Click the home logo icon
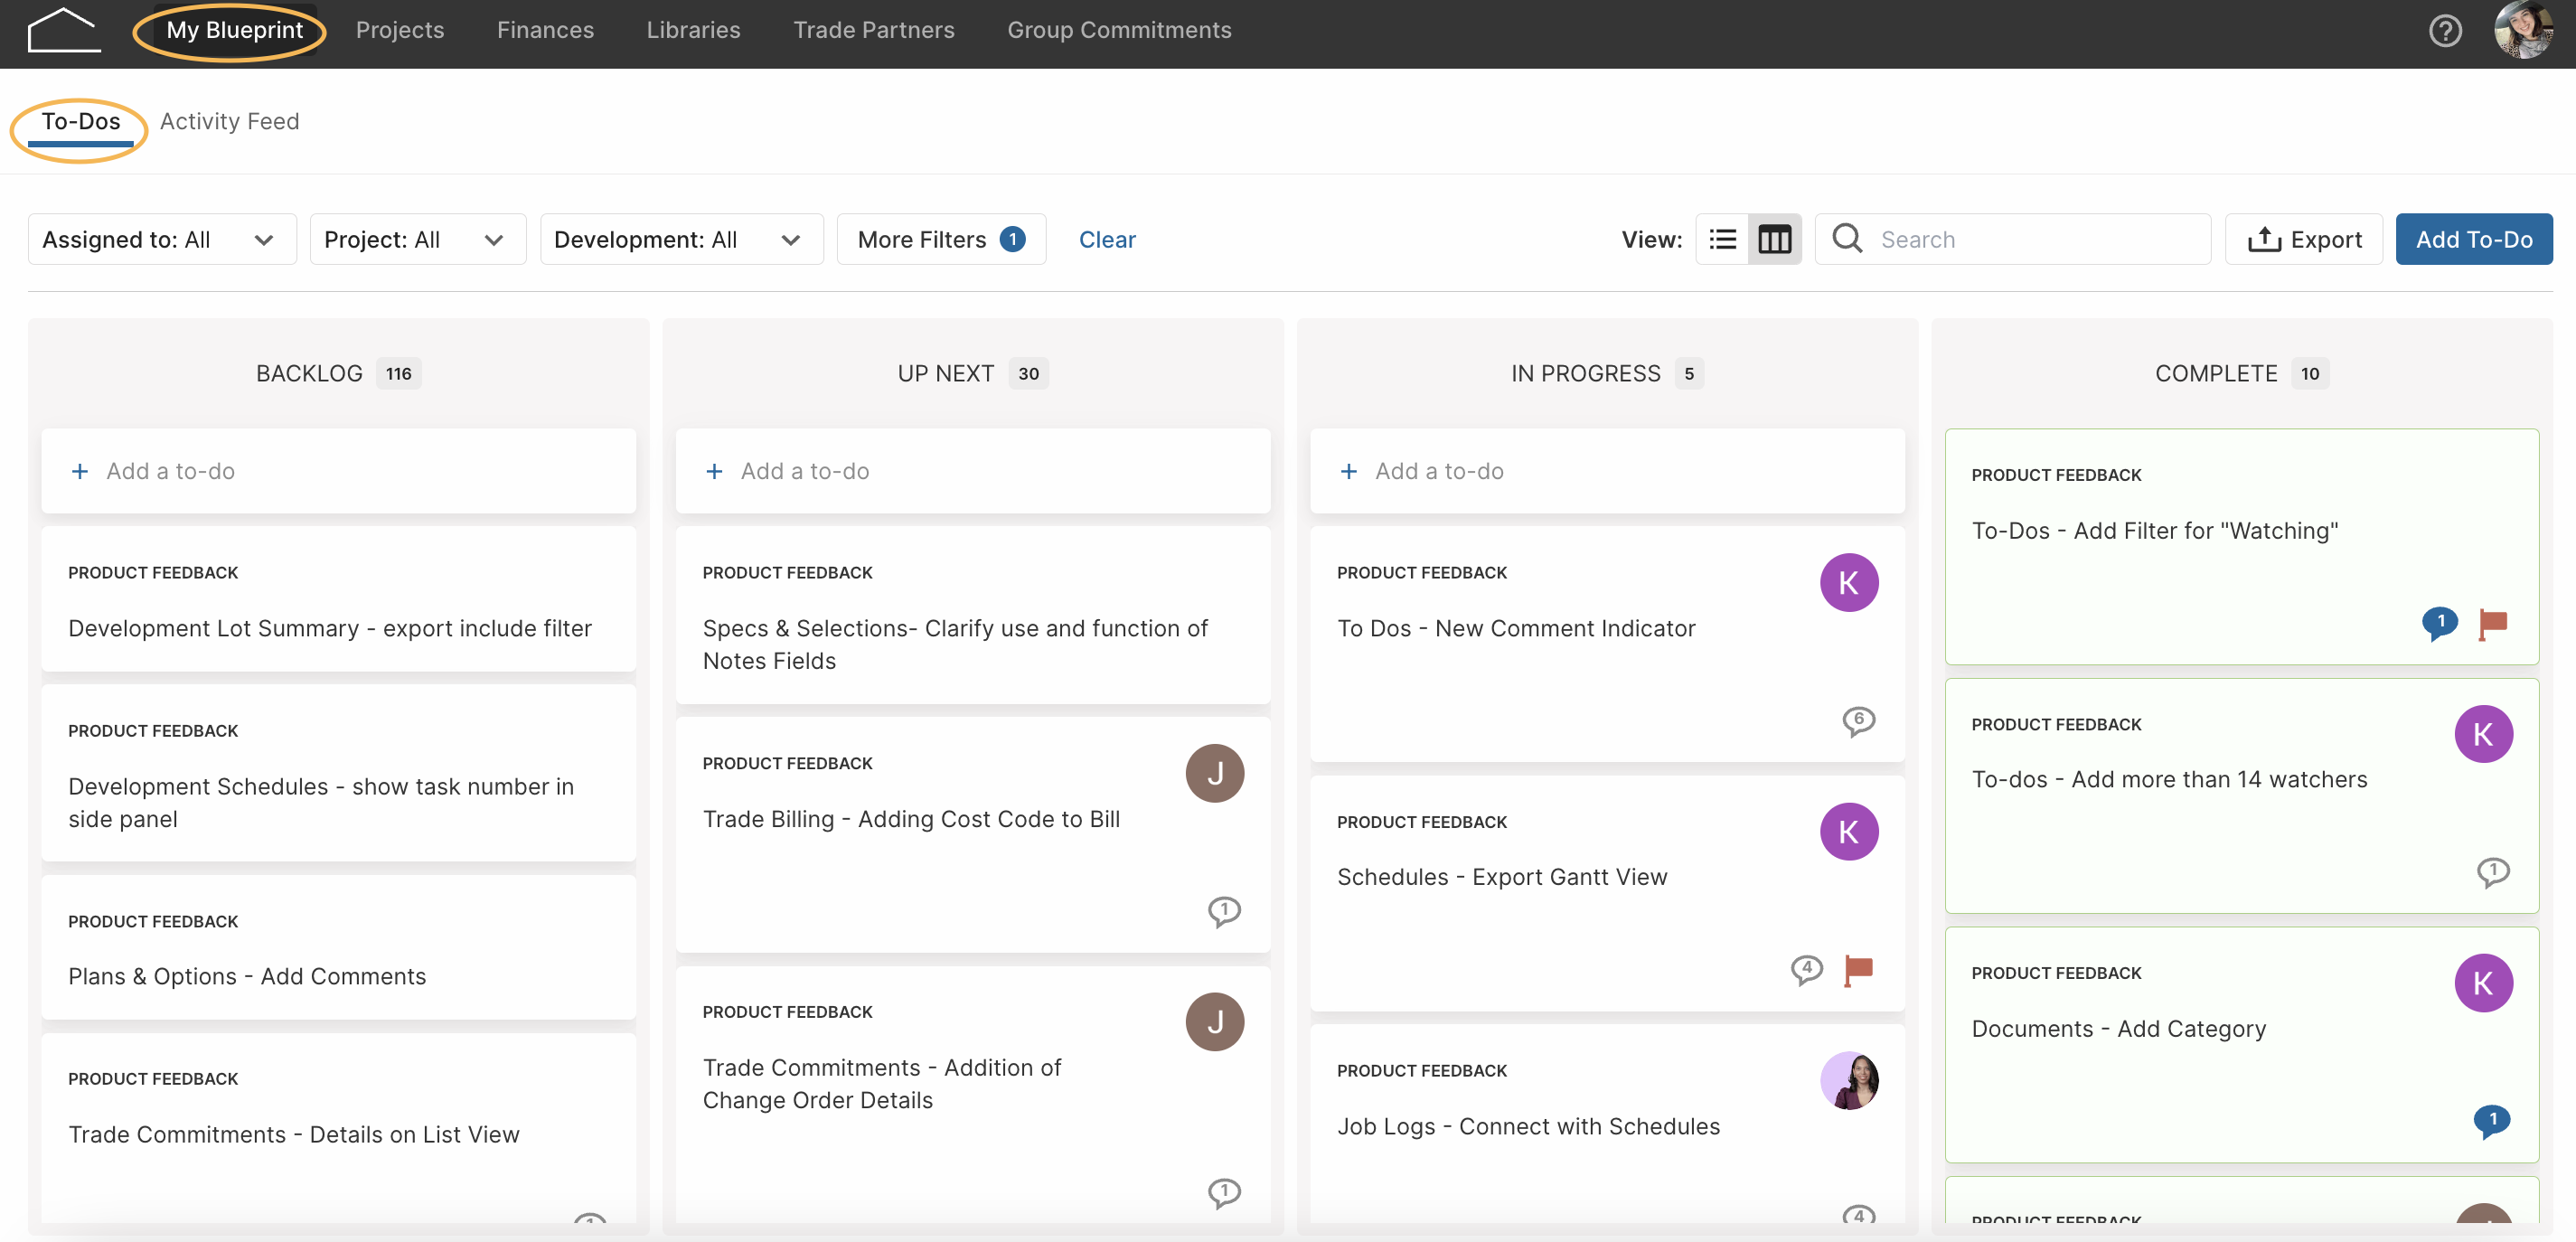 pyautogui.click(x=64, y=30)
